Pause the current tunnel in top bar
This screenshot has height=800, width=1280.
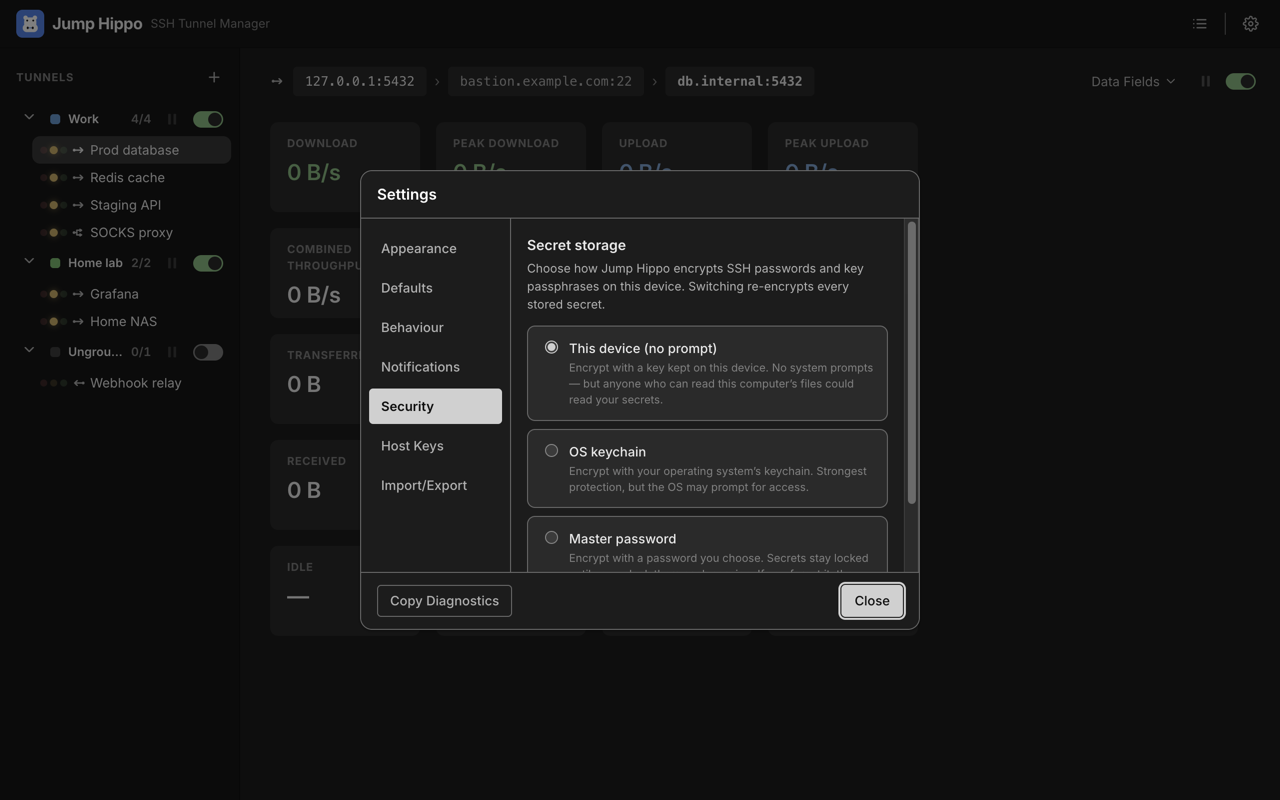pos(1205,81)
